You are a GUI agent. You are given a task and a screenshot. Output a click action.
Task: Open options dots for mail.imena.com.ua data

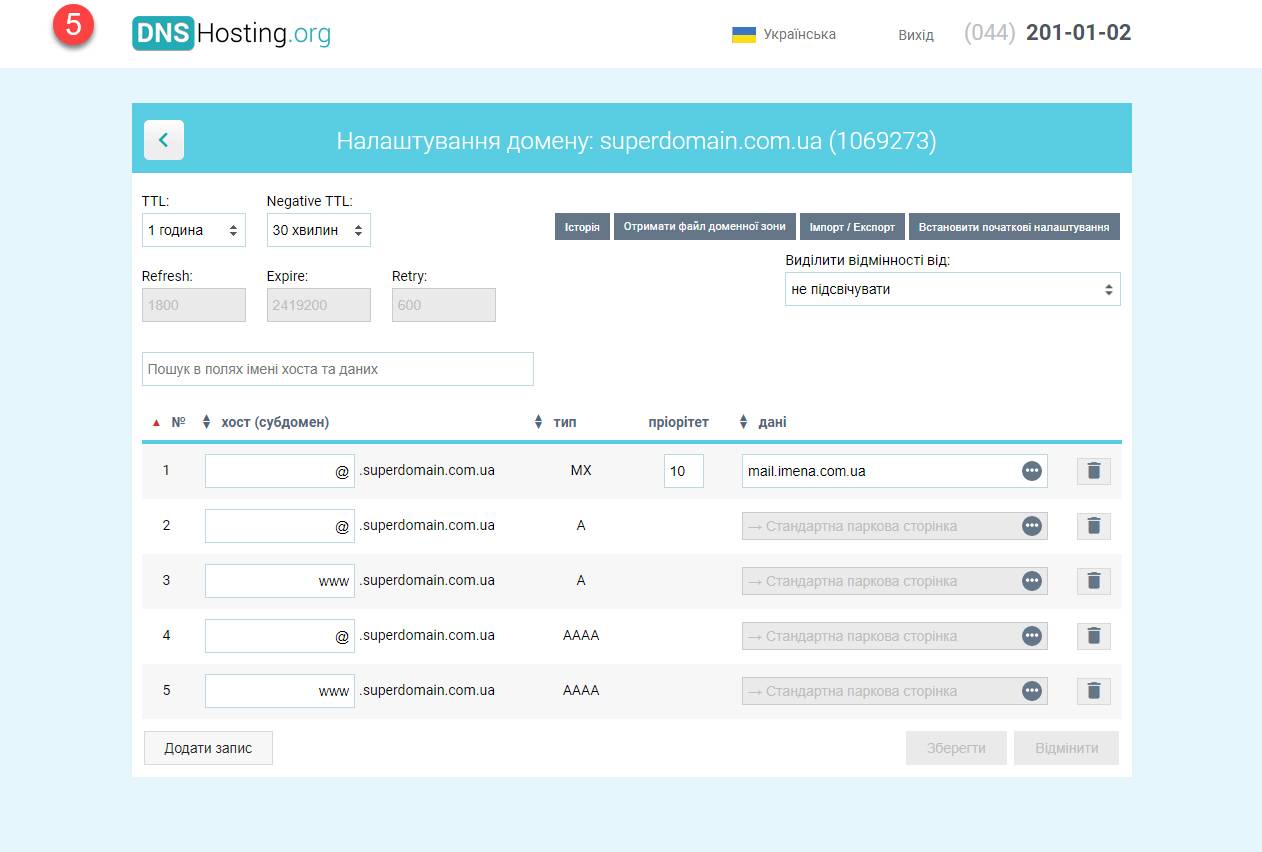(1032, 471)
